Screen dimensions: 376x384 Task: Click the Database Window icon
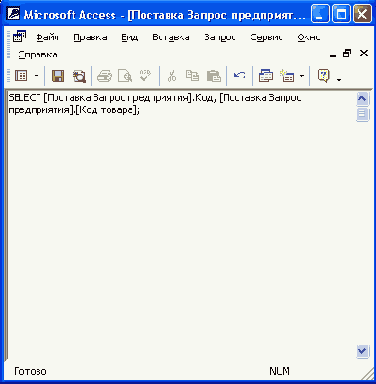266,76
